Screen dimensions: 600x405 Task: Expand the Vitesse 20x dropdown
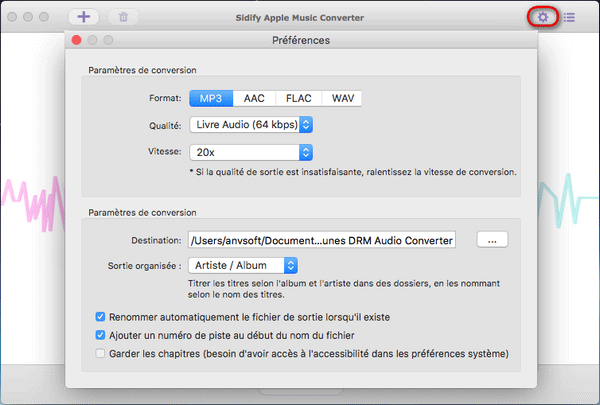tap(251, 152)
